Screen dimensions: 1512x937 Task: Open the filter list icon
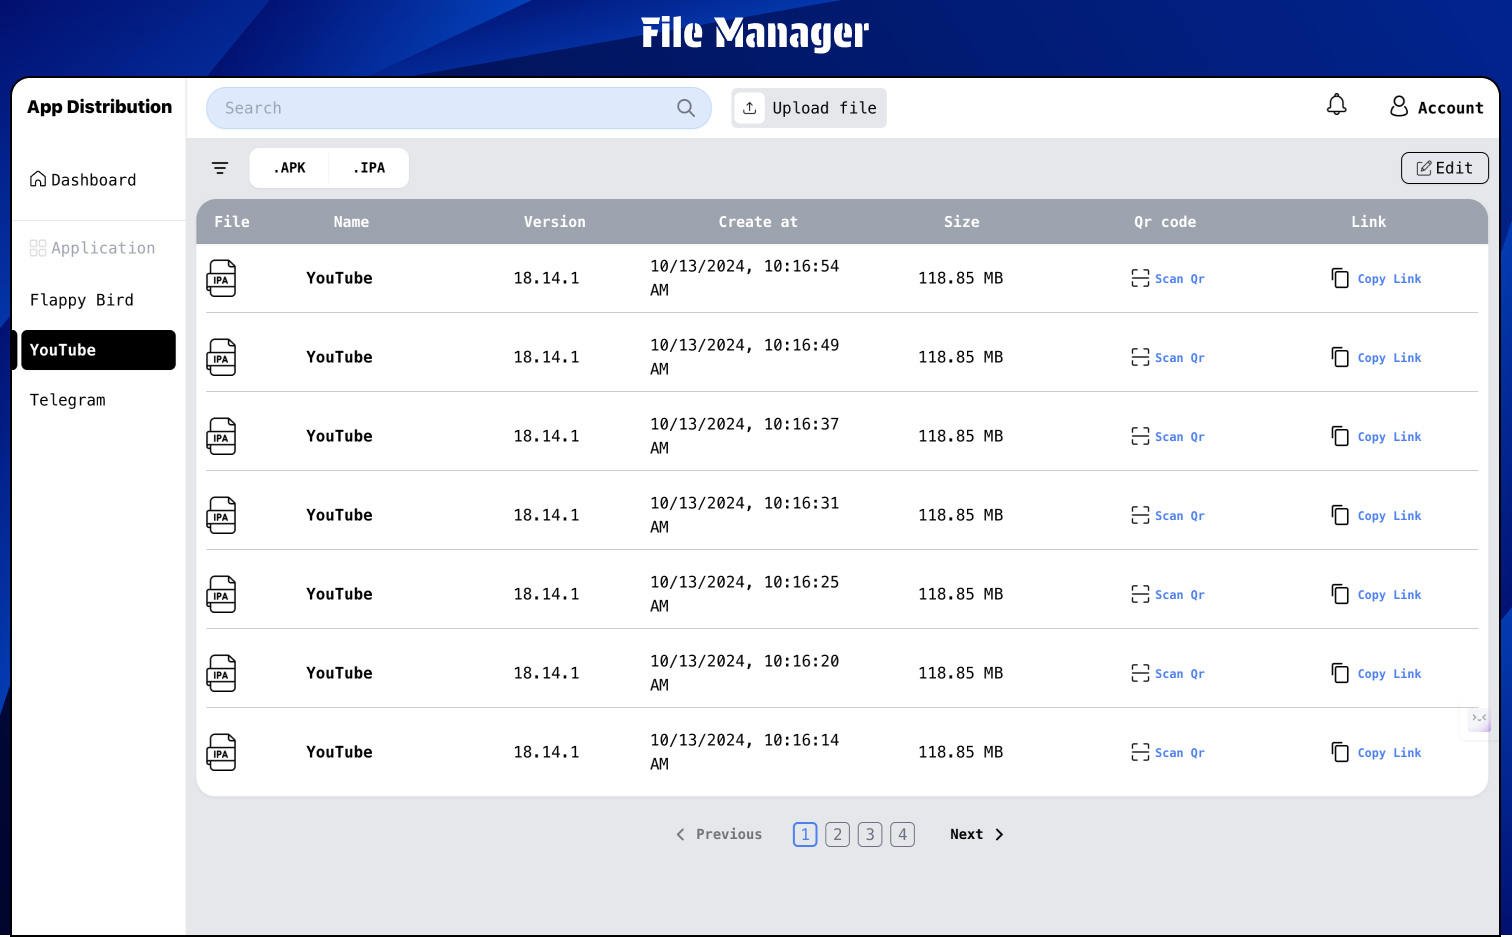pyautogui.click(x=220, y=168)
